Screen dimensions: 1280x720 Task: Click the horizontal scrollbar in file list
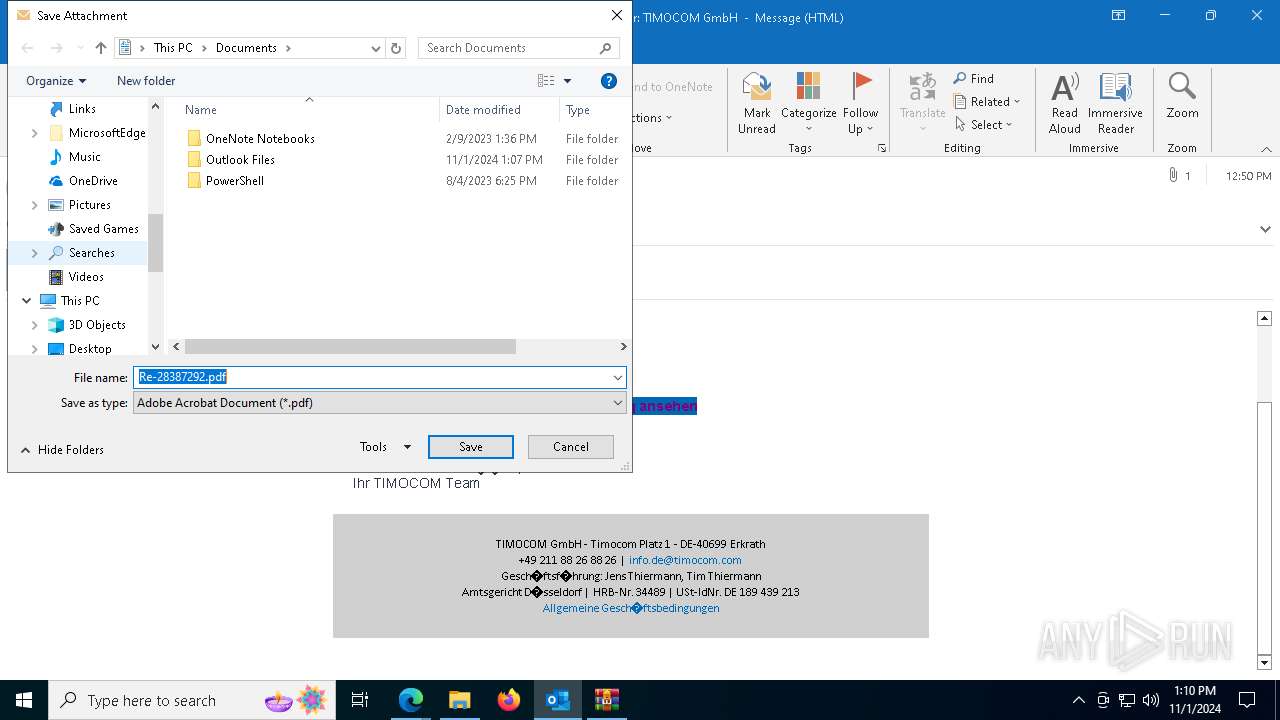(350, 346)
